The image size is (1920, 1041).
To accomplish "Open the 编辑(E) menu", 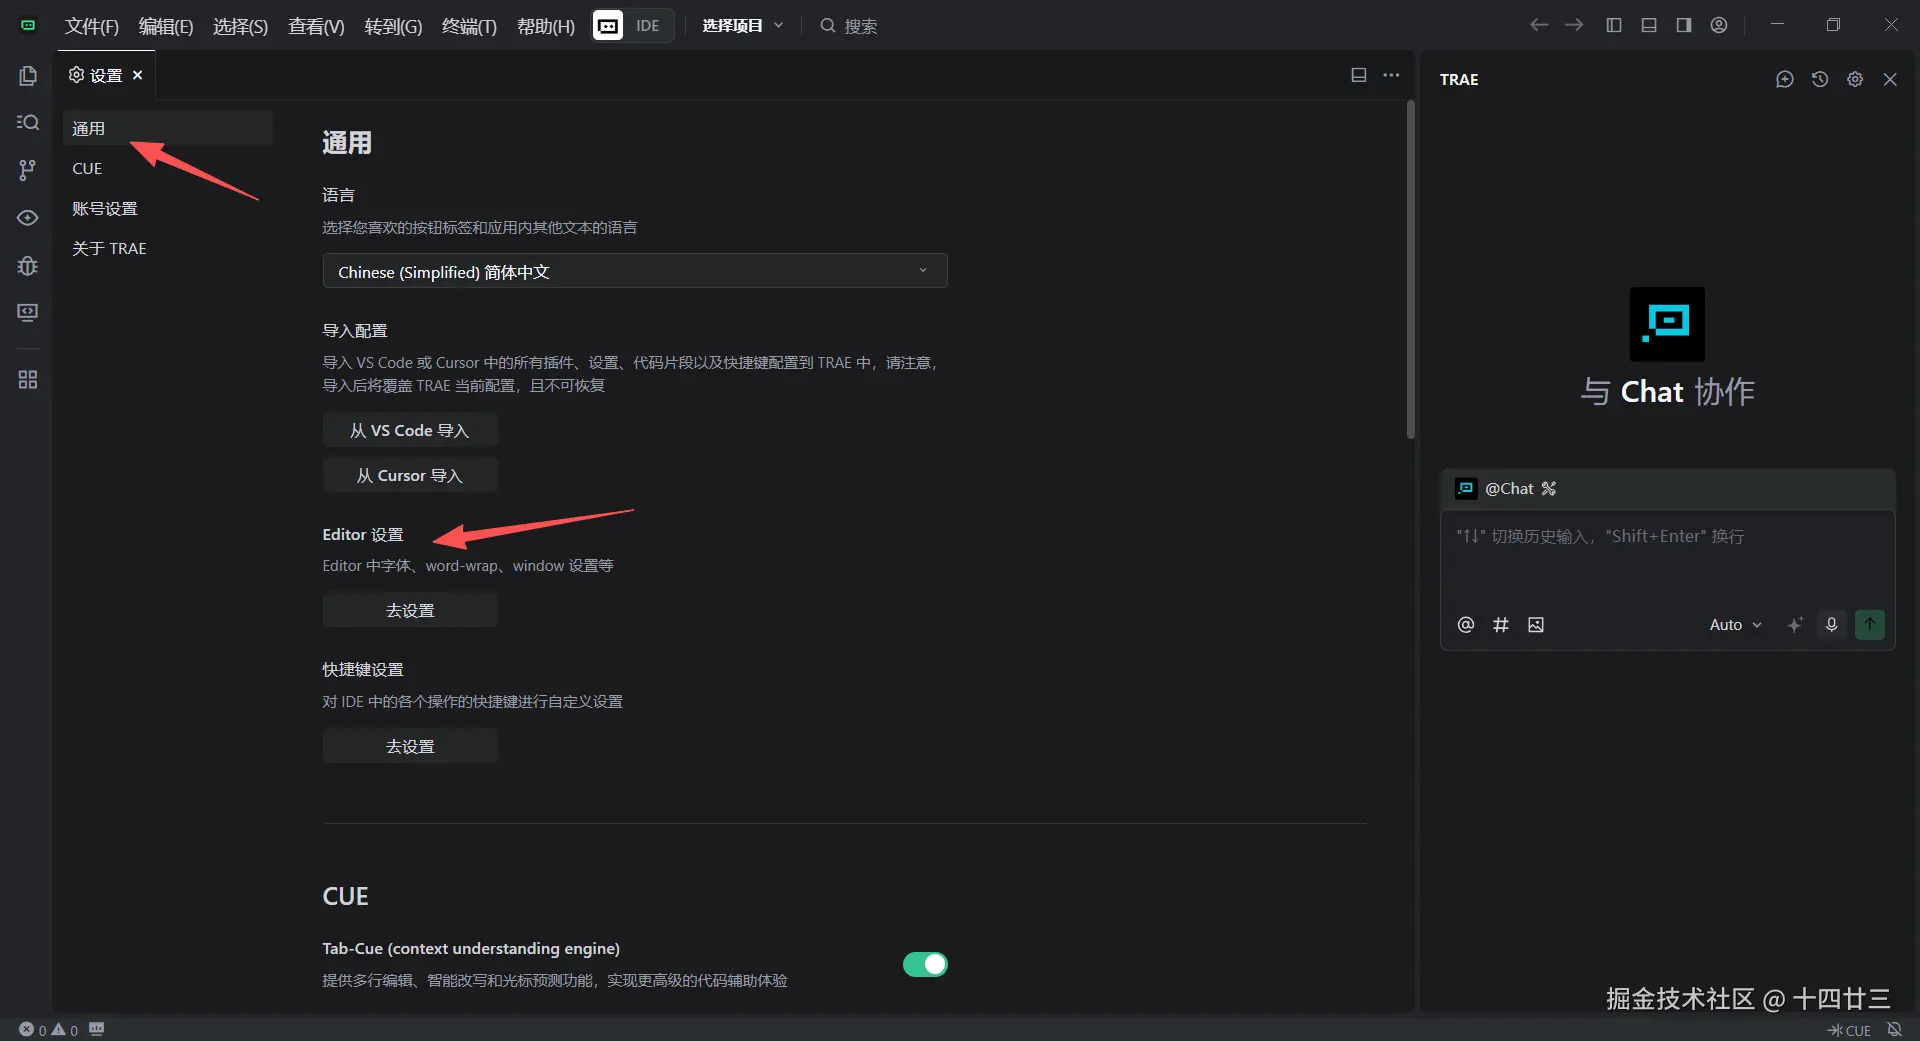I will 166,26.
